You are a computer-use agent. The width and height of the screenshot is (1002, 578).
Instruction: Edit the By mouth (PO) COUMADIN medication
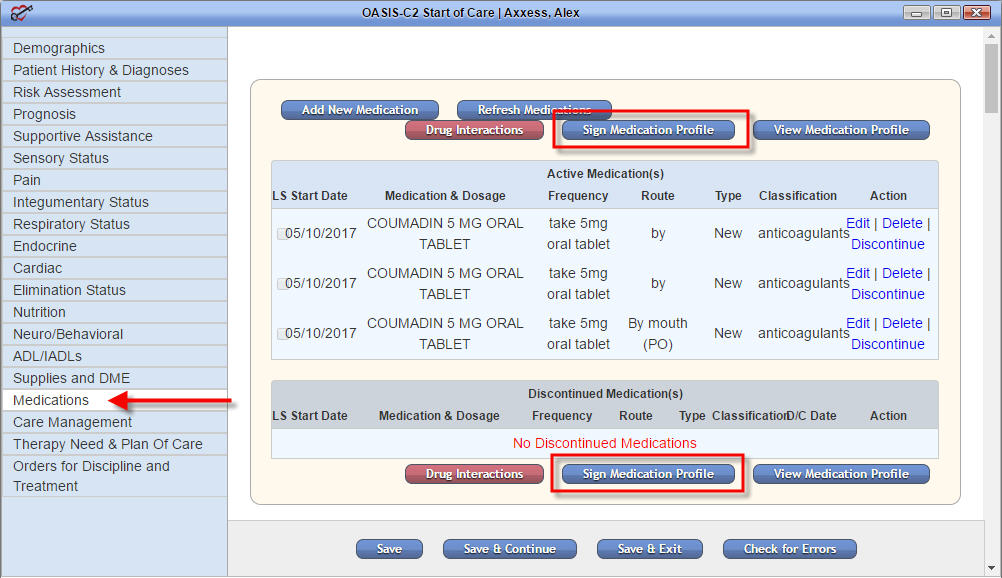click(857, 323)
